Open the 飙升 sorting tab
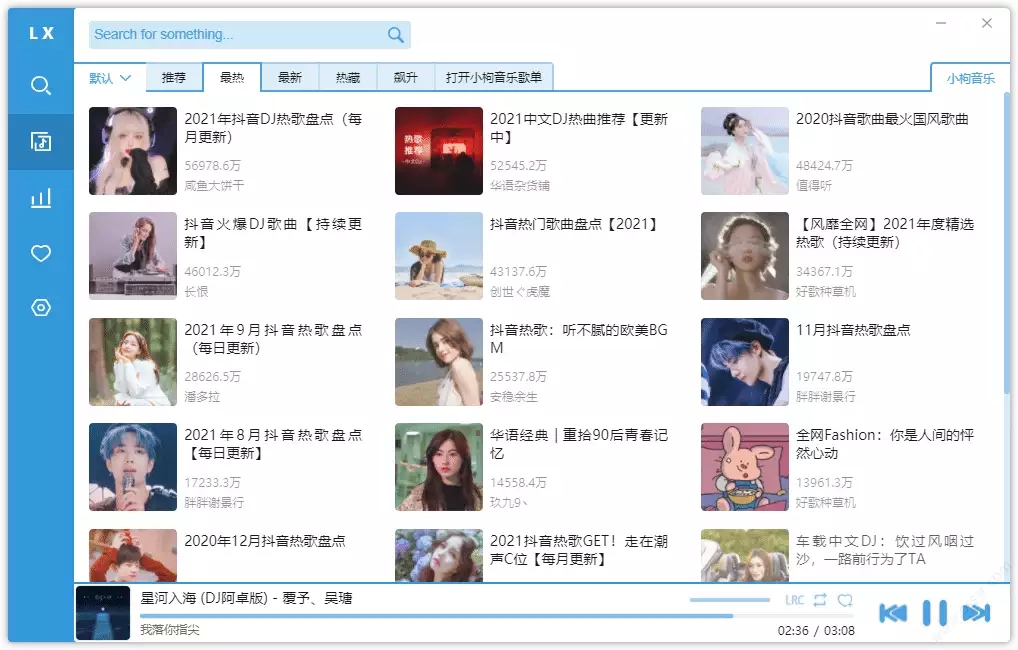 coord(405,78)
